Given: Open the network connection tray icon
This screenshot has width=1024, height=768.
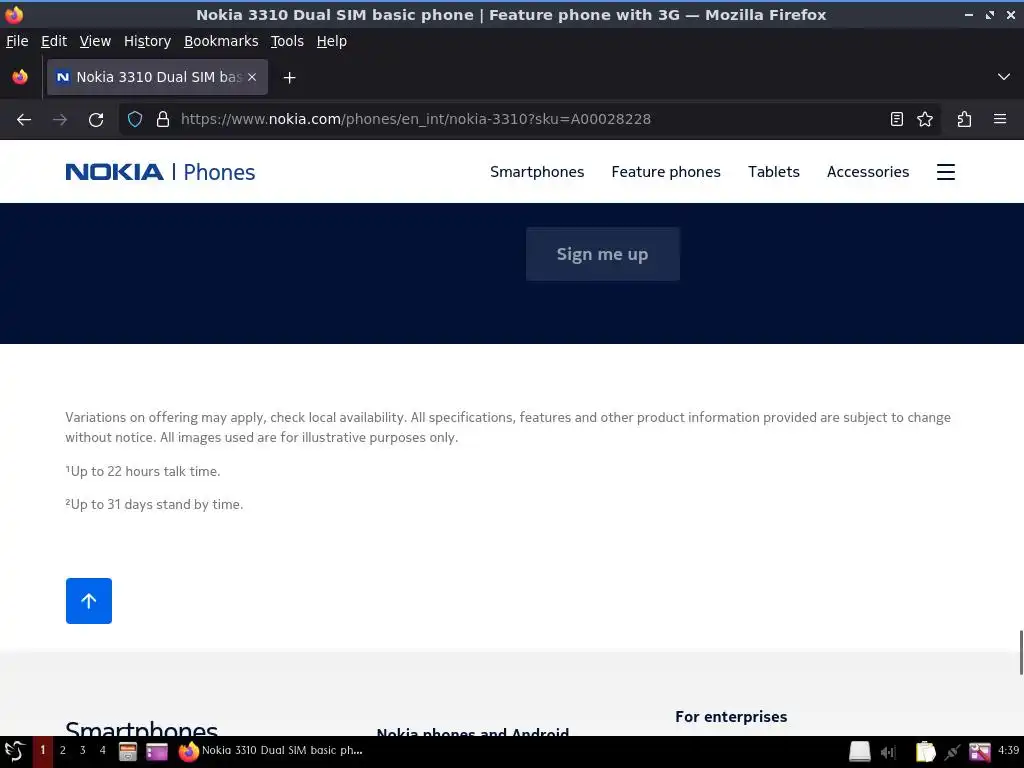Looking at the screenshot, I should point(952,752).
